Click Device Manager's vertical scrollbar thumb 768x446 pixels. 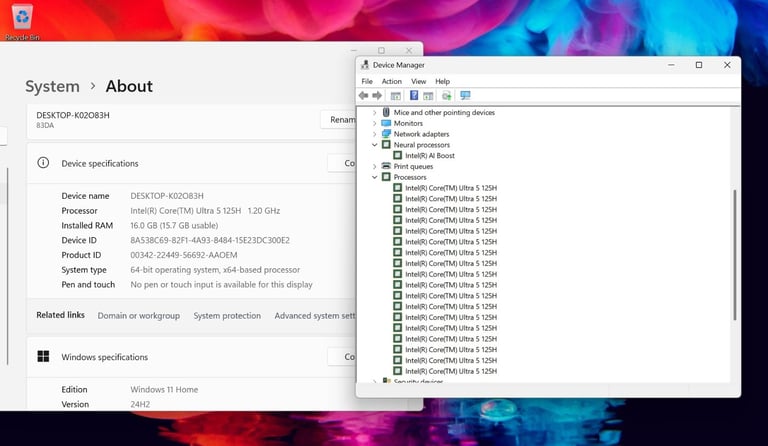(x=735, y=255)
